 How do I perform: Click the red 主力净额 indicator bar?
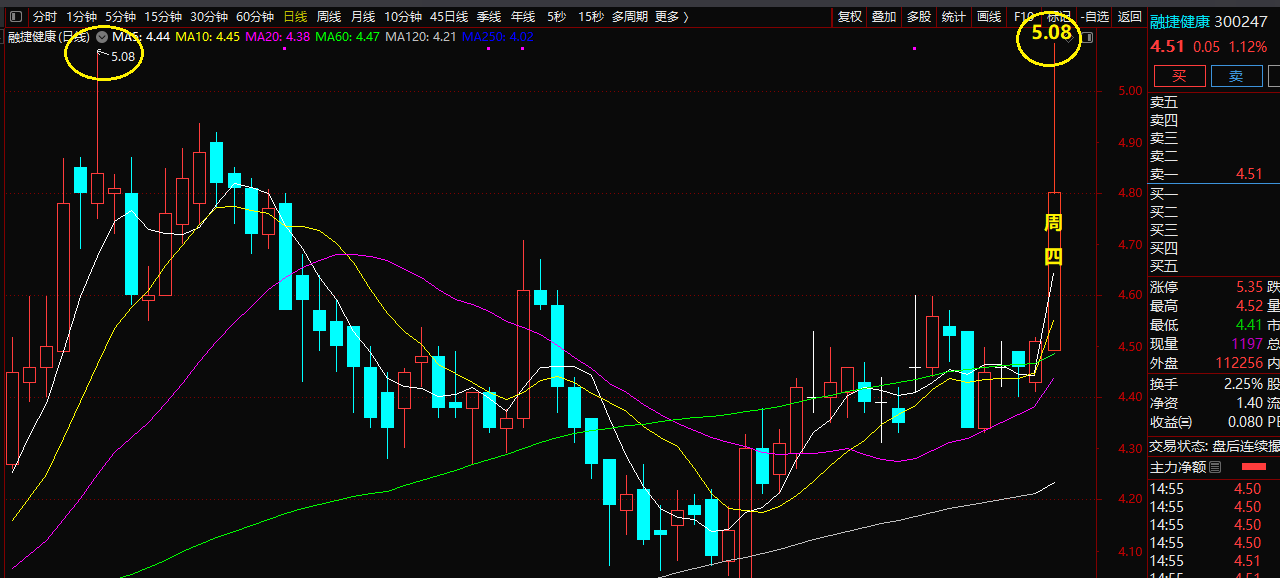(x=1253, y=467)
